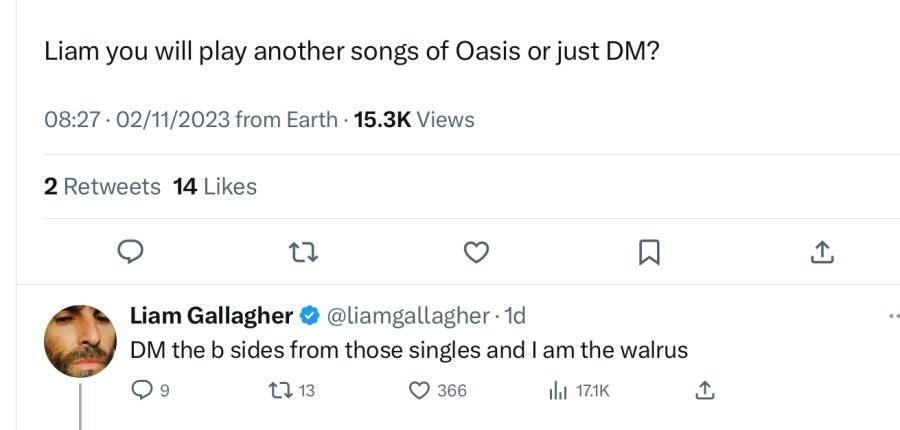Open the 08:27 · 02/11/2023 timestamp
The image size is (900, 430).
click(138, 119)
